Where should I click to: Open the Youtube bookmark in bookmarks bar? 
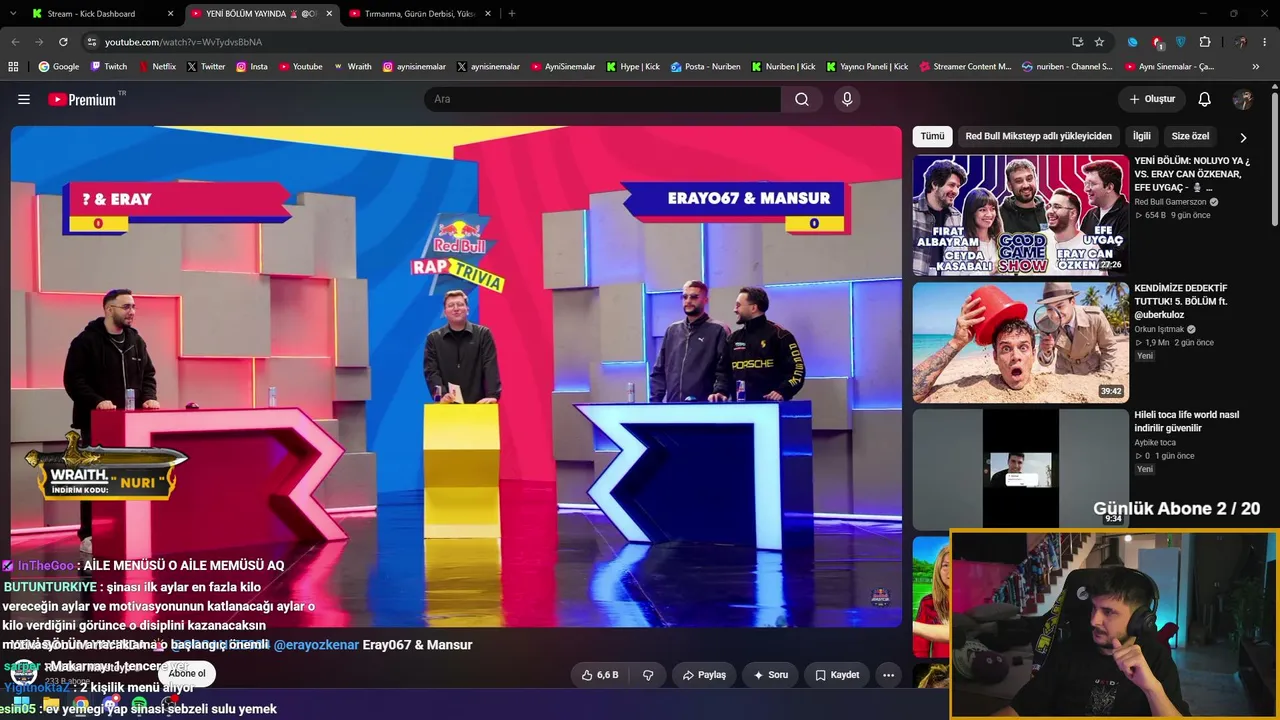click(300, 66)
